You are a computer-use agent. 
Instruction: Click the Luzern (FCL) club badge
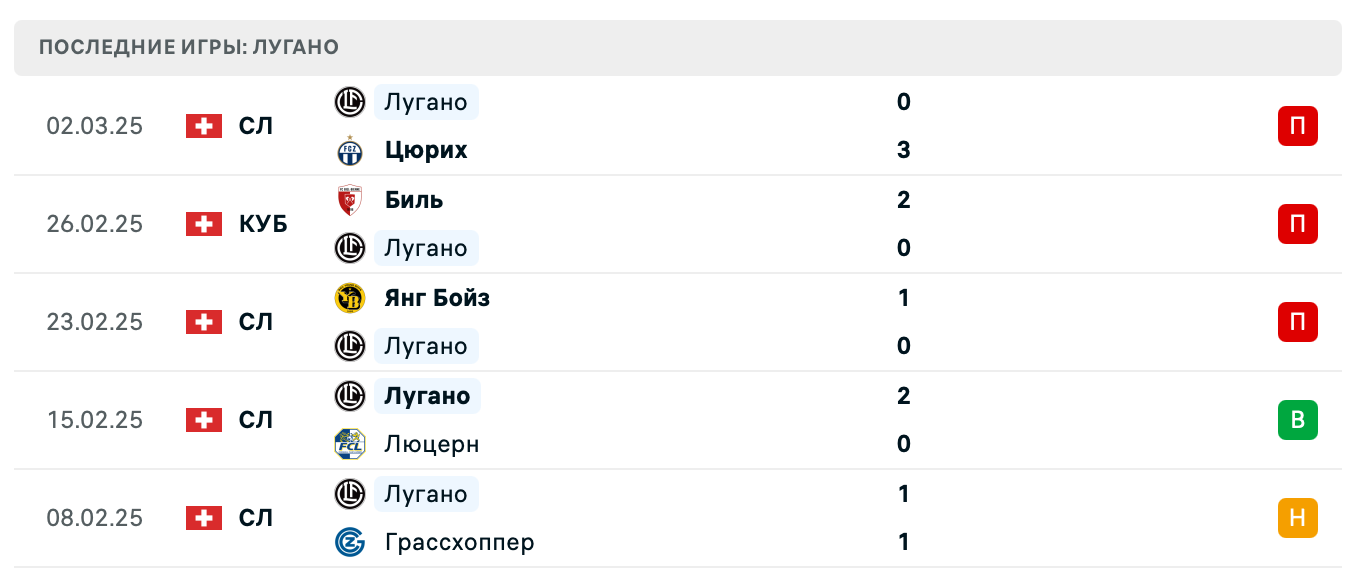[349, 444]
